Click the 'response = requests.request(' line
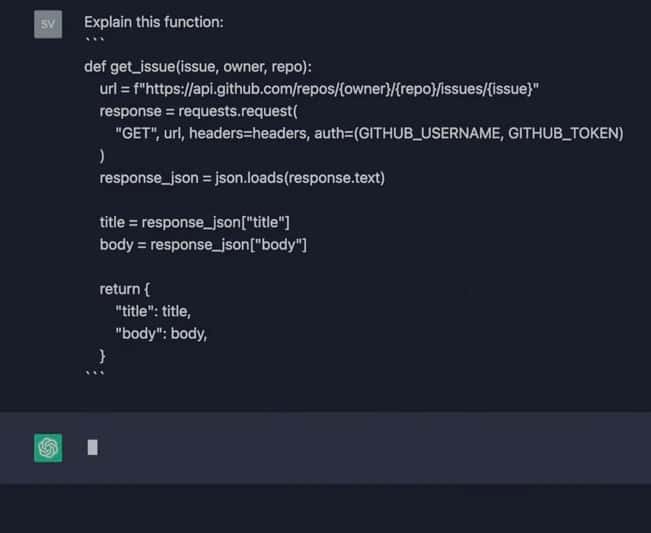Screen dimensions: 651x533 (198, 111)
